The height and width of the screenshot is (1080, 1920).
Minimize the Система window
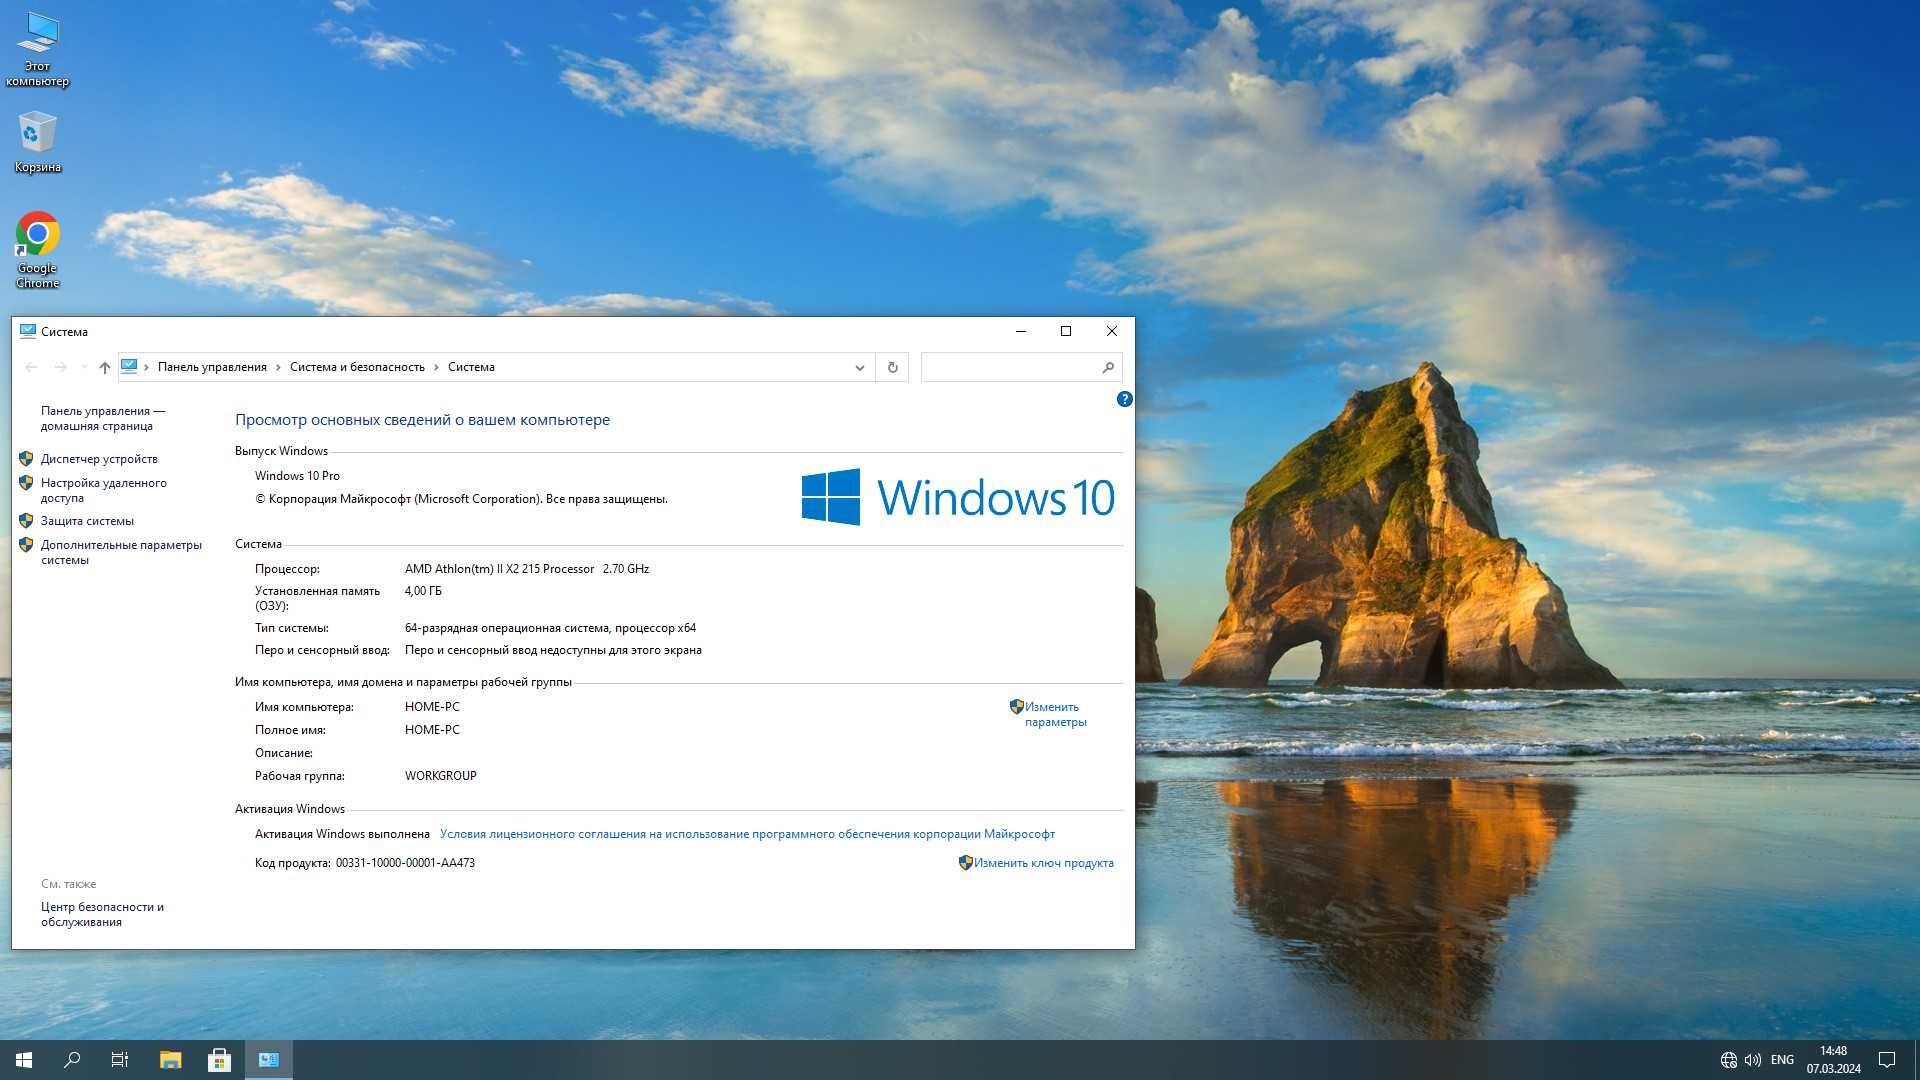(x=1020, y=331)
